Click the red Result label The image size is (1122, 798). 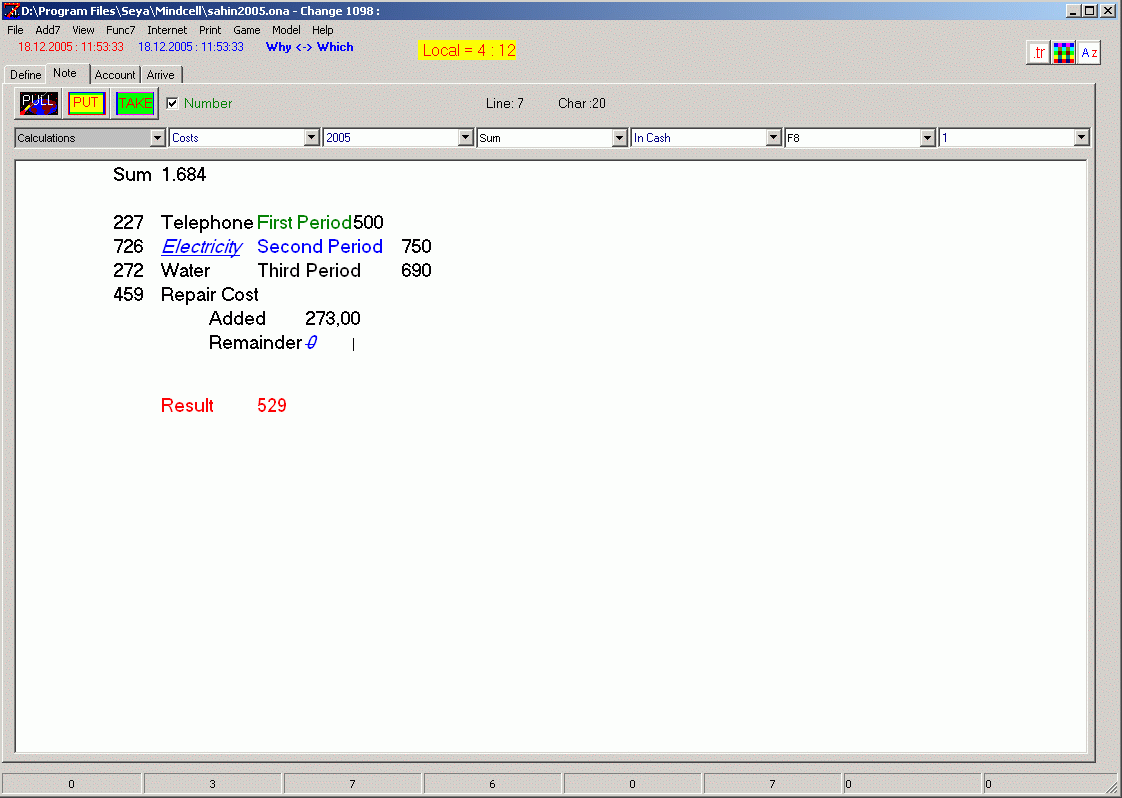[187, 406]
